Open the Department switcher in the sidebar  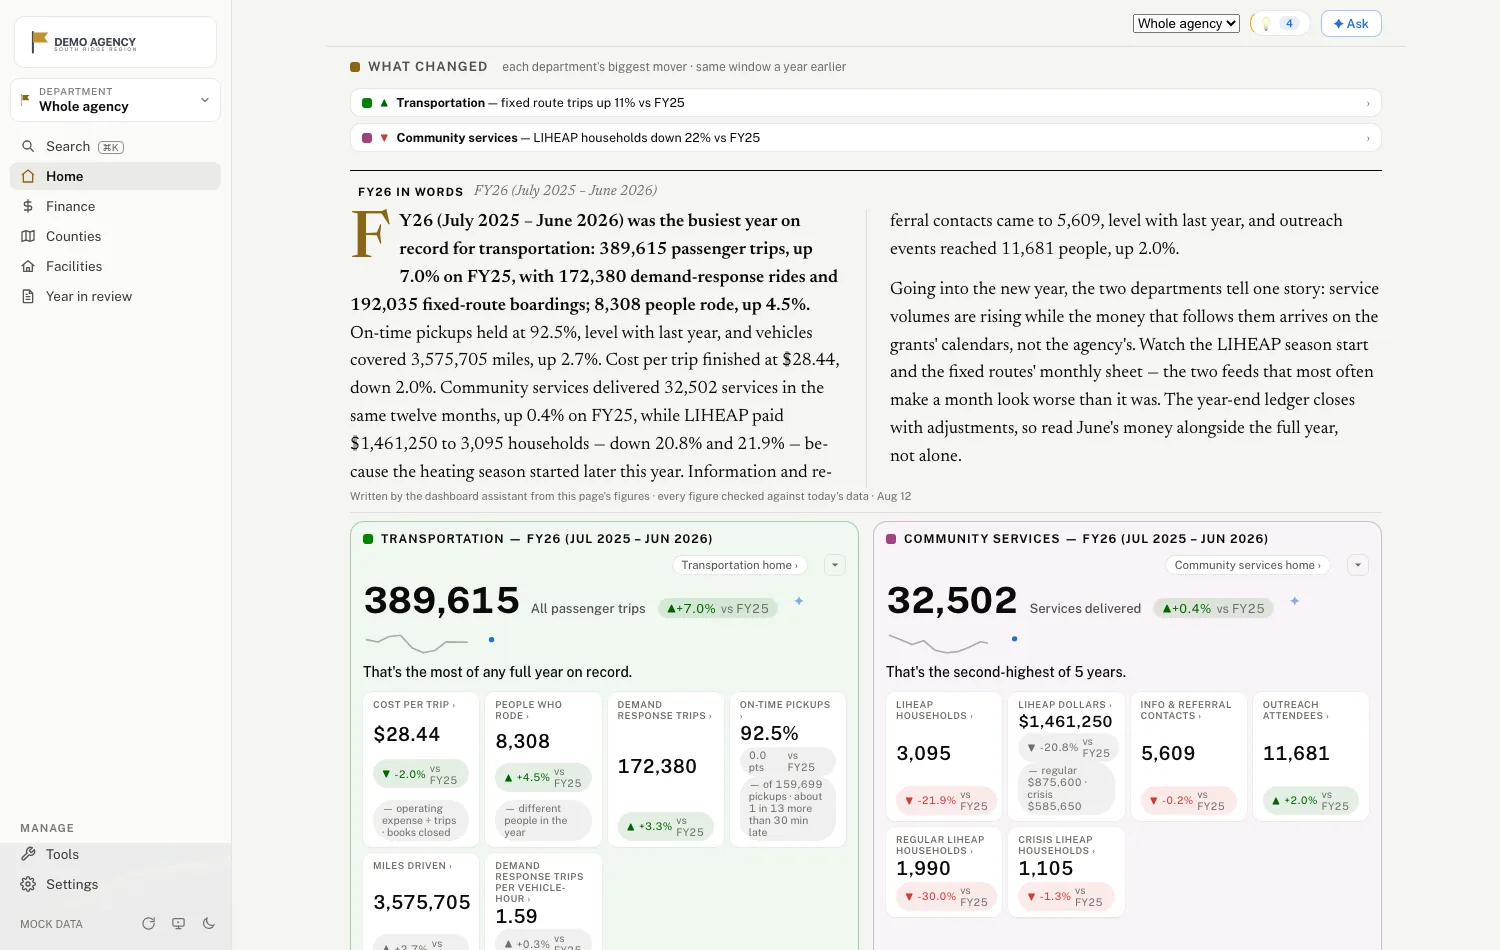click(x=115, y=100)
